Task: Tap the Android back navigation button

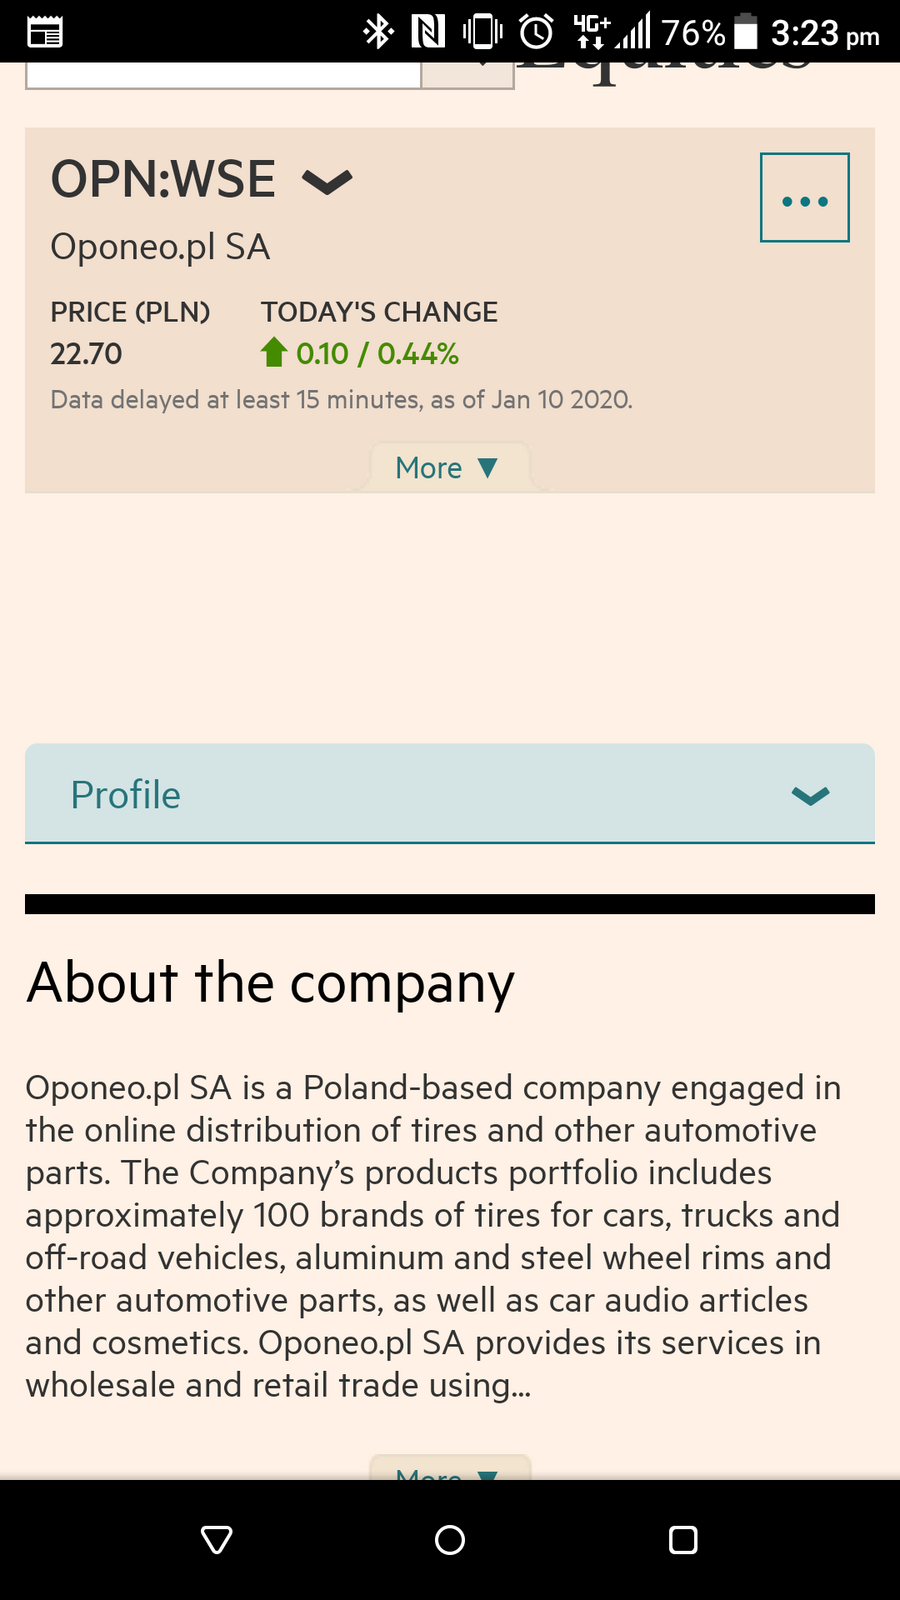Action: 217,1539
